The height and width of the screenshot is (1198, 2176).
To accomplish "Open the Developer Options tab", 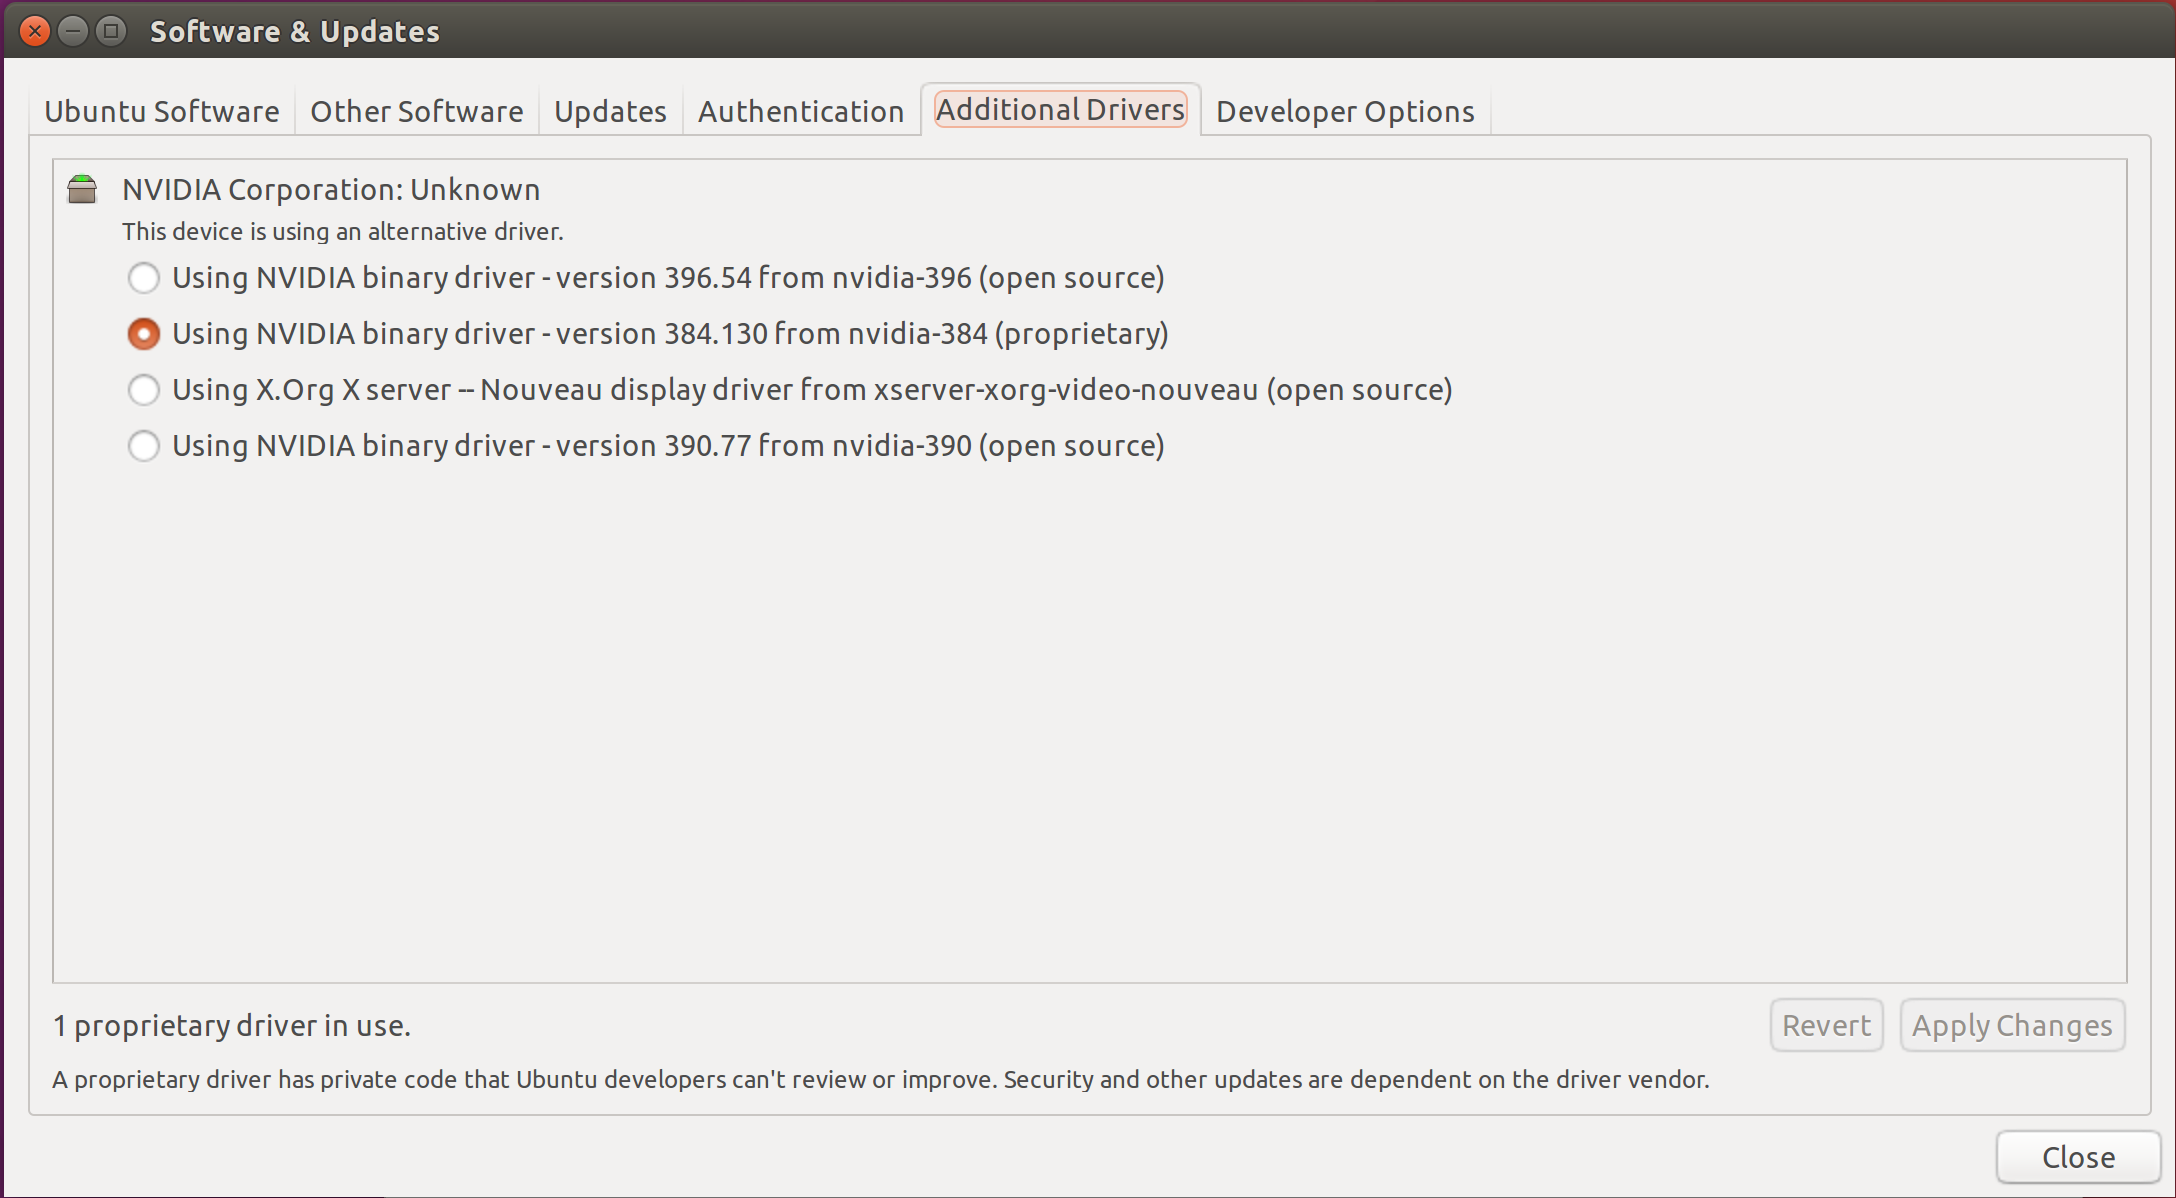I will [x=1345, y=111].
